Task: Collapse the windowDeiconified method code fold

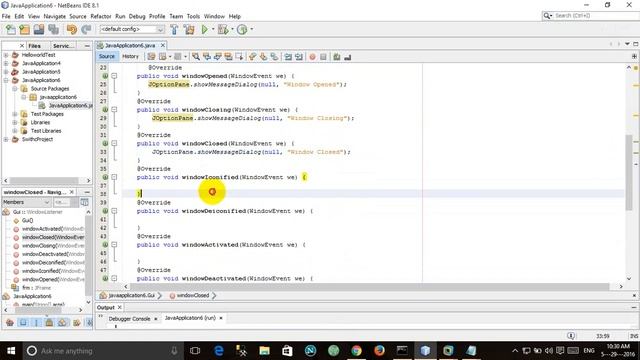Action: pos(114,211)
